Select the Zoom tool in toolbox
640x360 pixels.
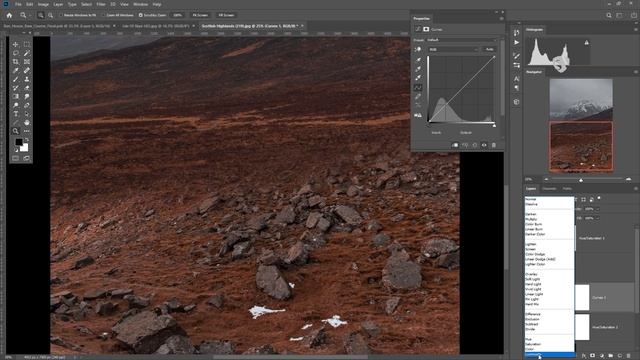coord(16,131)
